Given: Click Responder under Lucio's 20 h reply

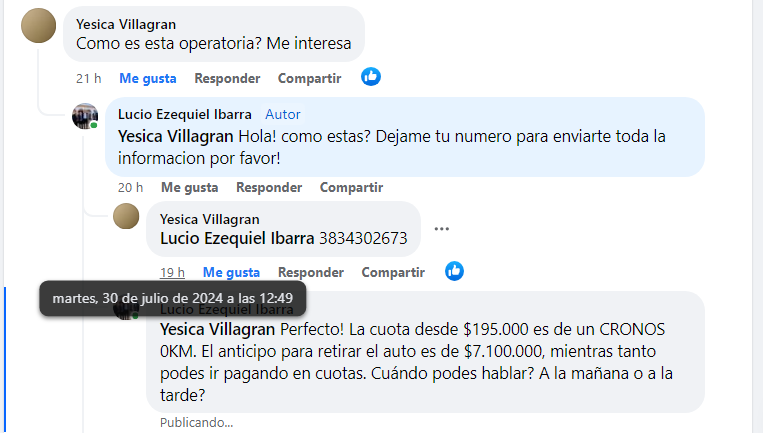Looking at the screenshot, I should 269,187.
